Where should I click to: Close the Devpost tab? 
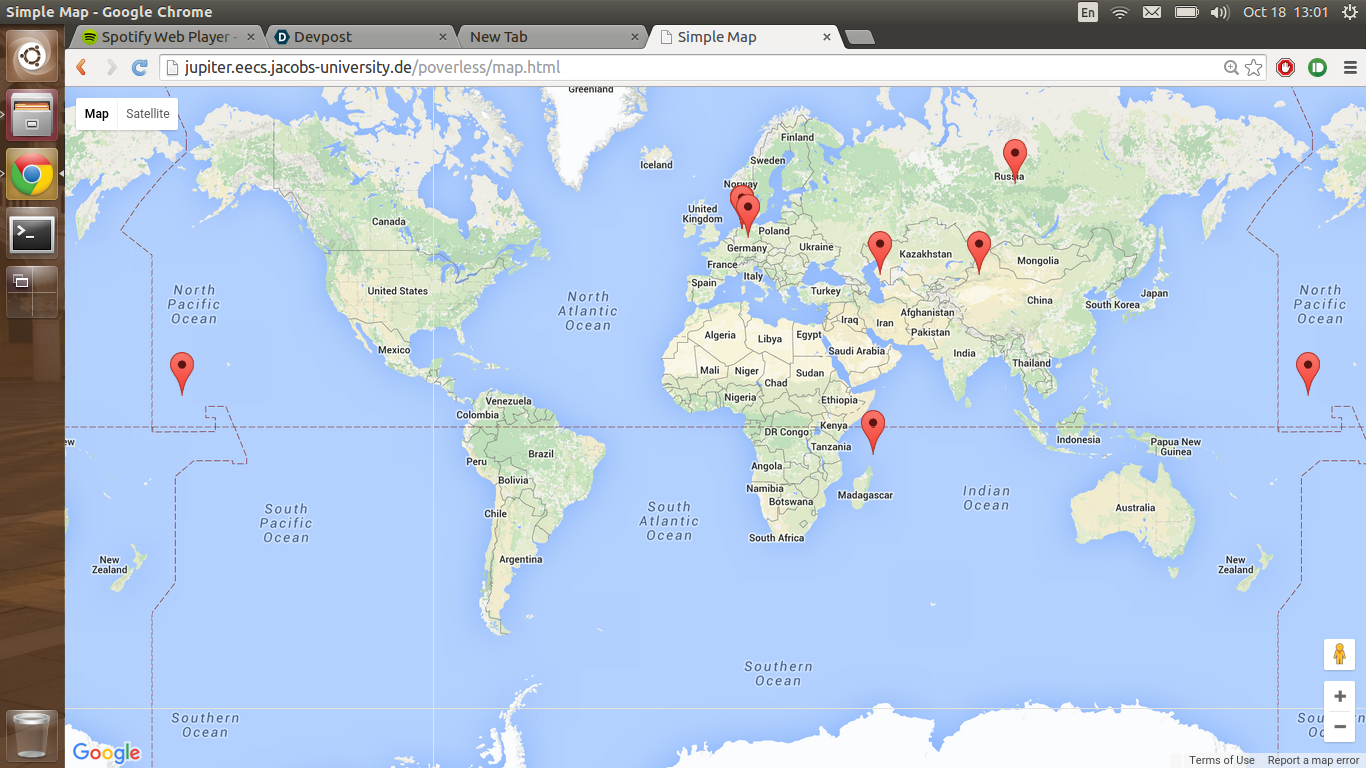coord(443,37)
